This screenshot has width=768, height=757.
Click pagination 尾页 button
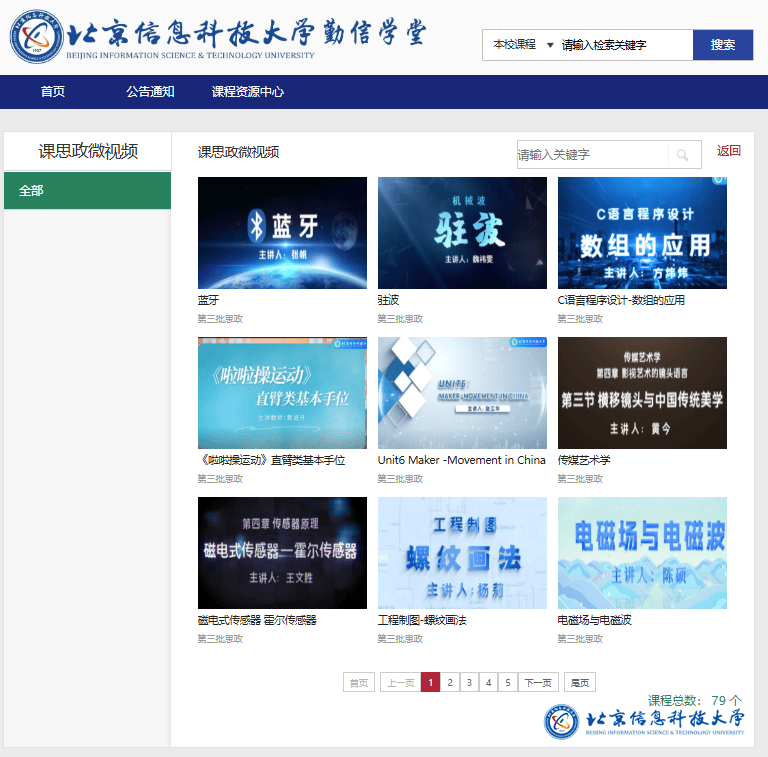click(580, 683)
